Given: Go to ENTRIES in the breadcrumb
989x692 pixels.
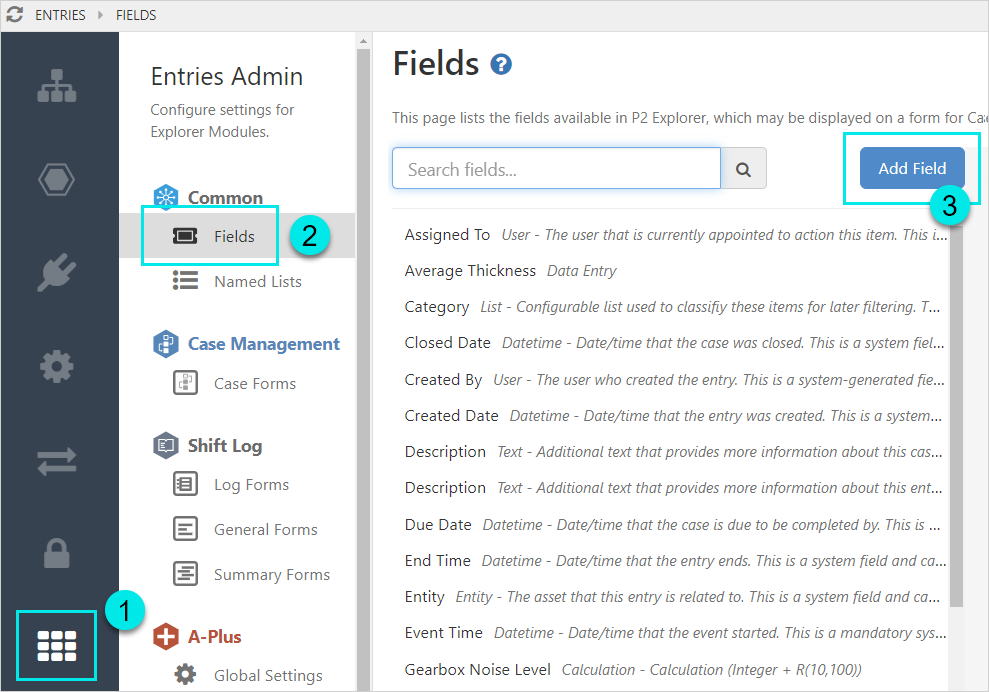Looking at the screenshot, I should 60,15.
